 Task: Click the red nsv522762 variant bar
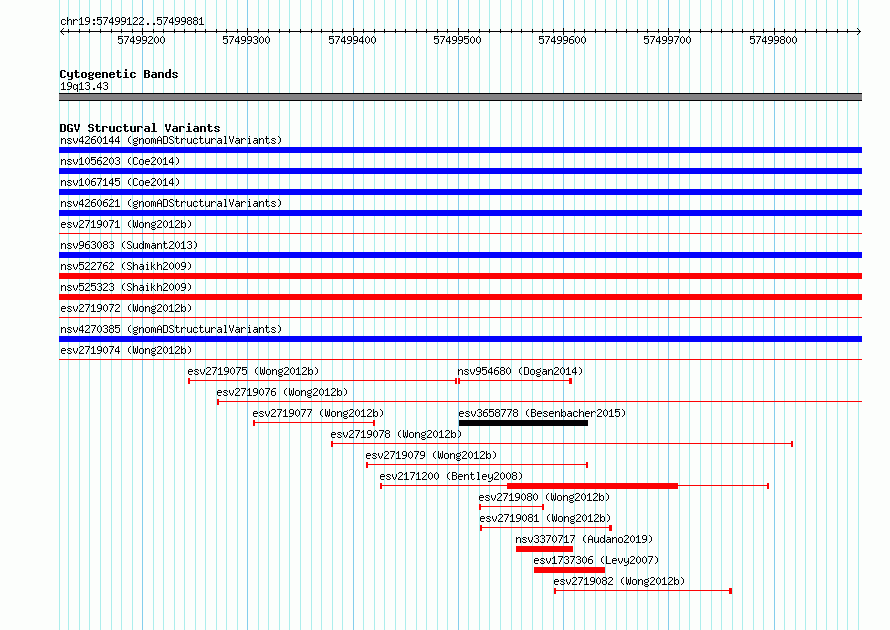(x=460, y=276)
